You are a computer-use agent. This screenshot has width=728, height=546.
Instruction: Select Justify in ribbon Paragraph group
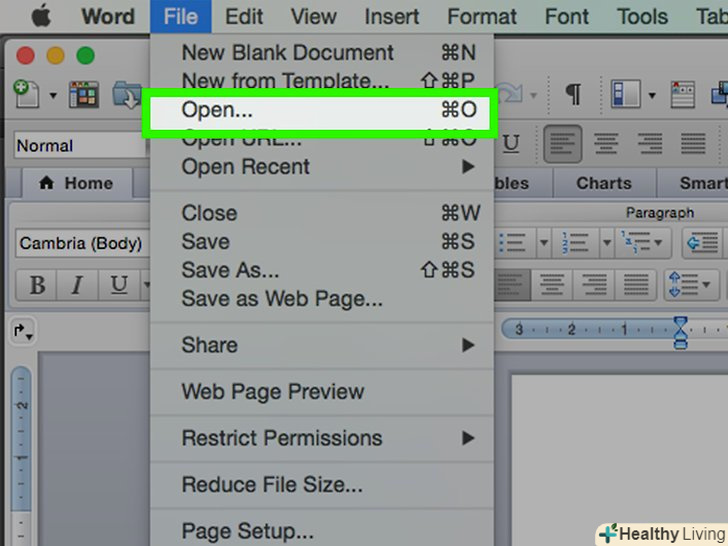(636, 285)
